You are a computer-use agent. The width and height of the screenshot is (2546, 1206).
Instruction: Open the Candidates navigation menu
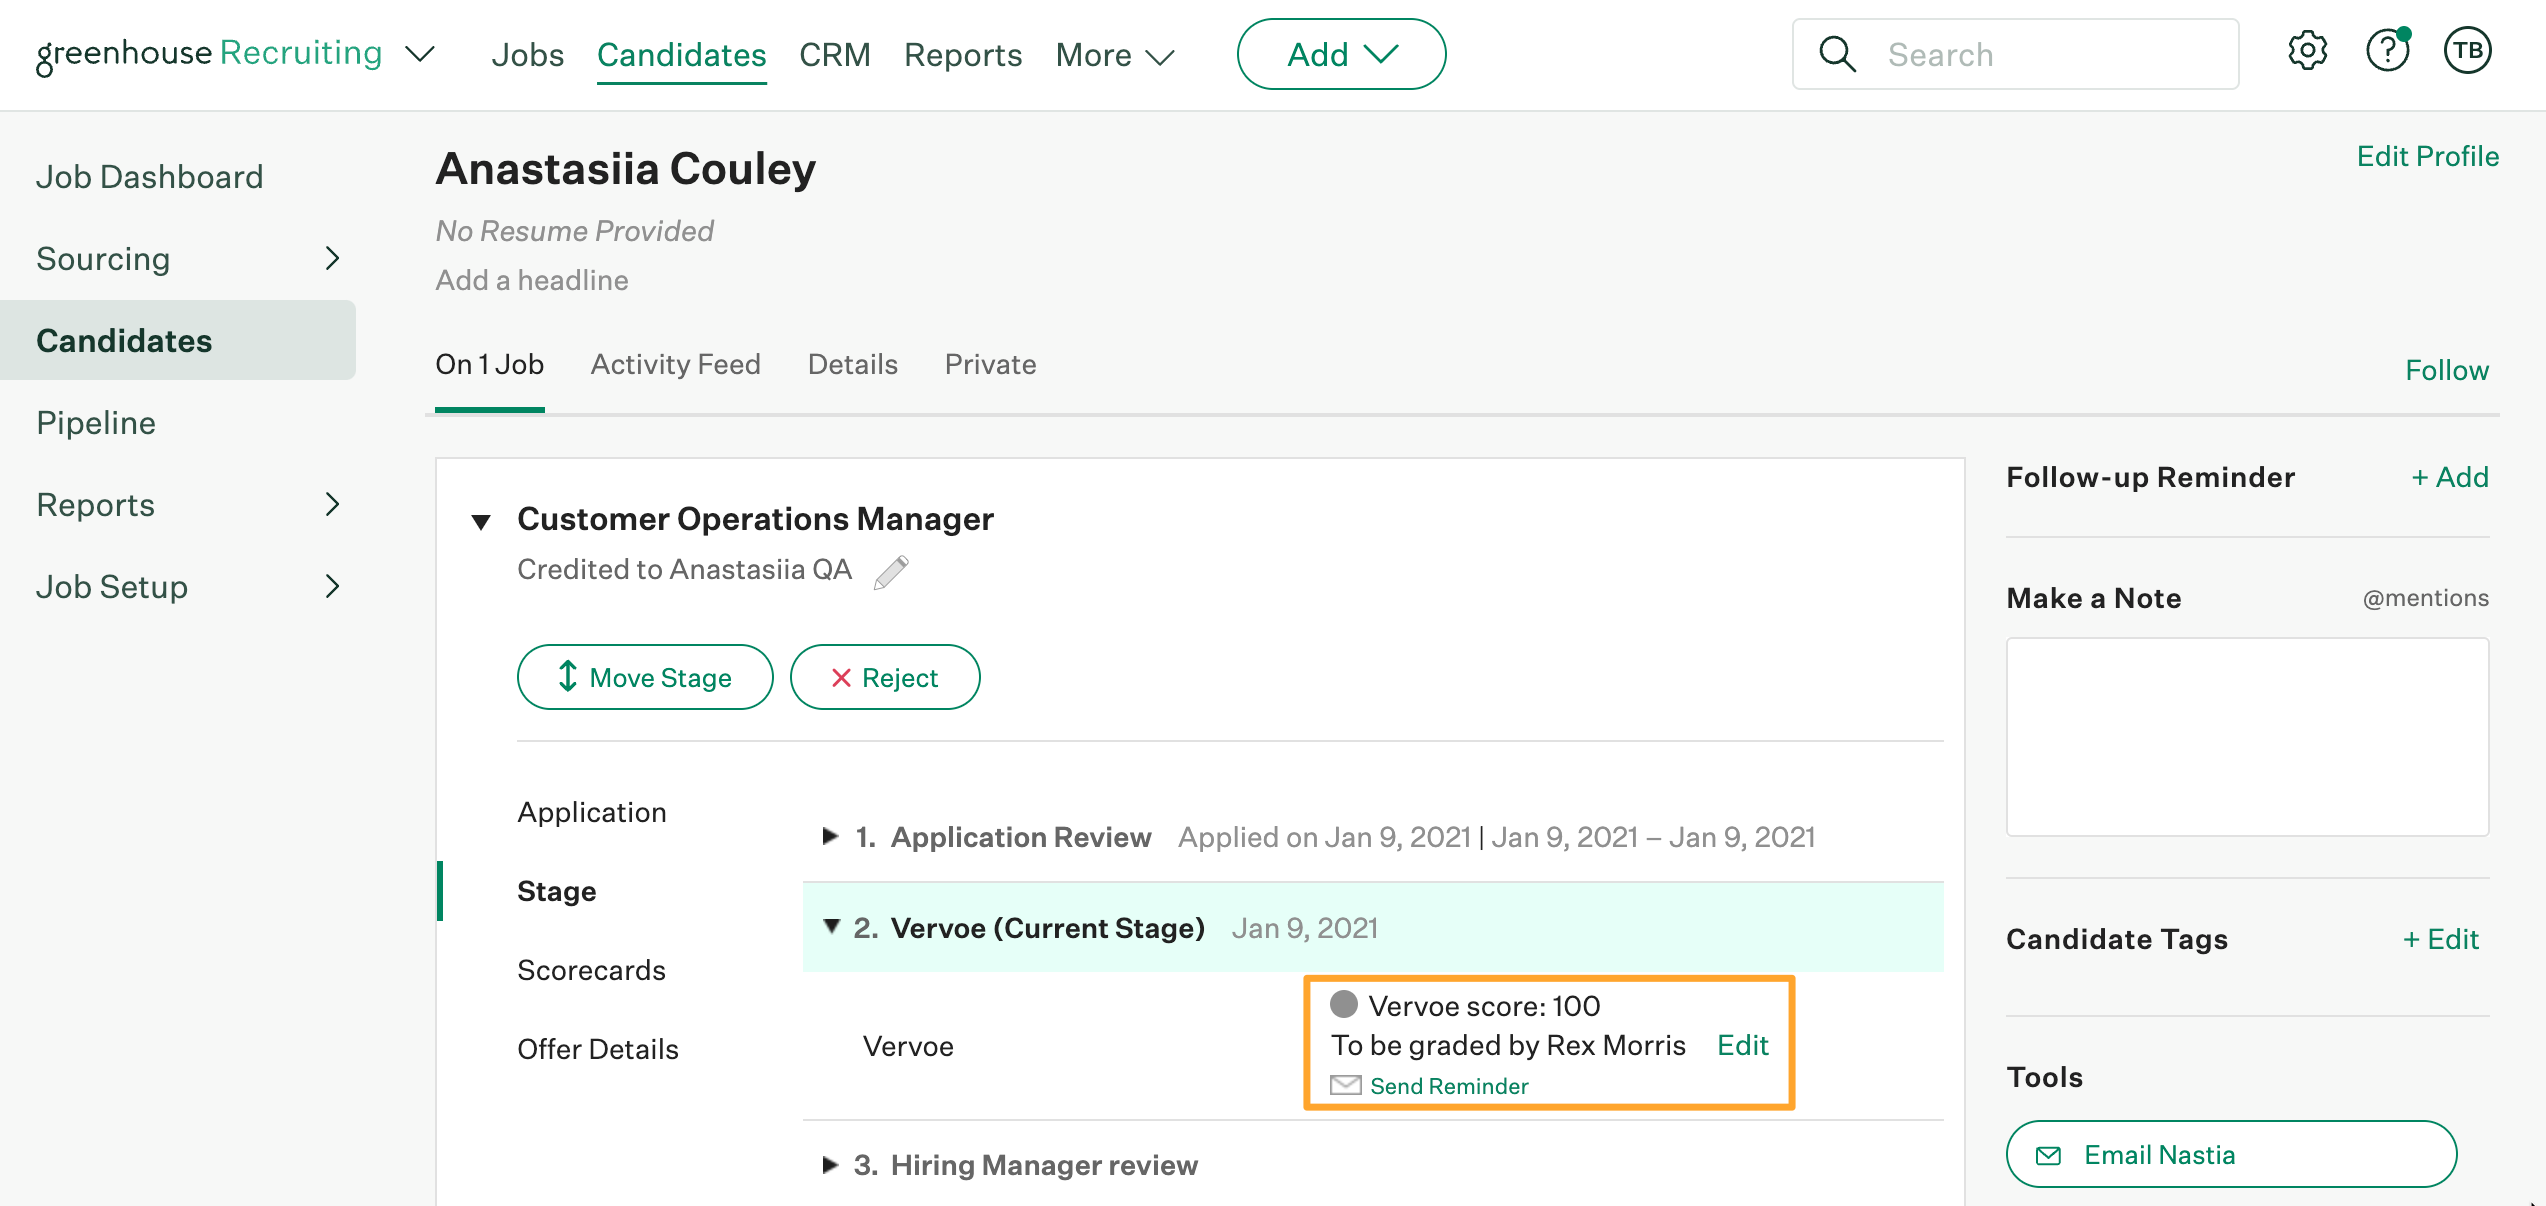682,52
